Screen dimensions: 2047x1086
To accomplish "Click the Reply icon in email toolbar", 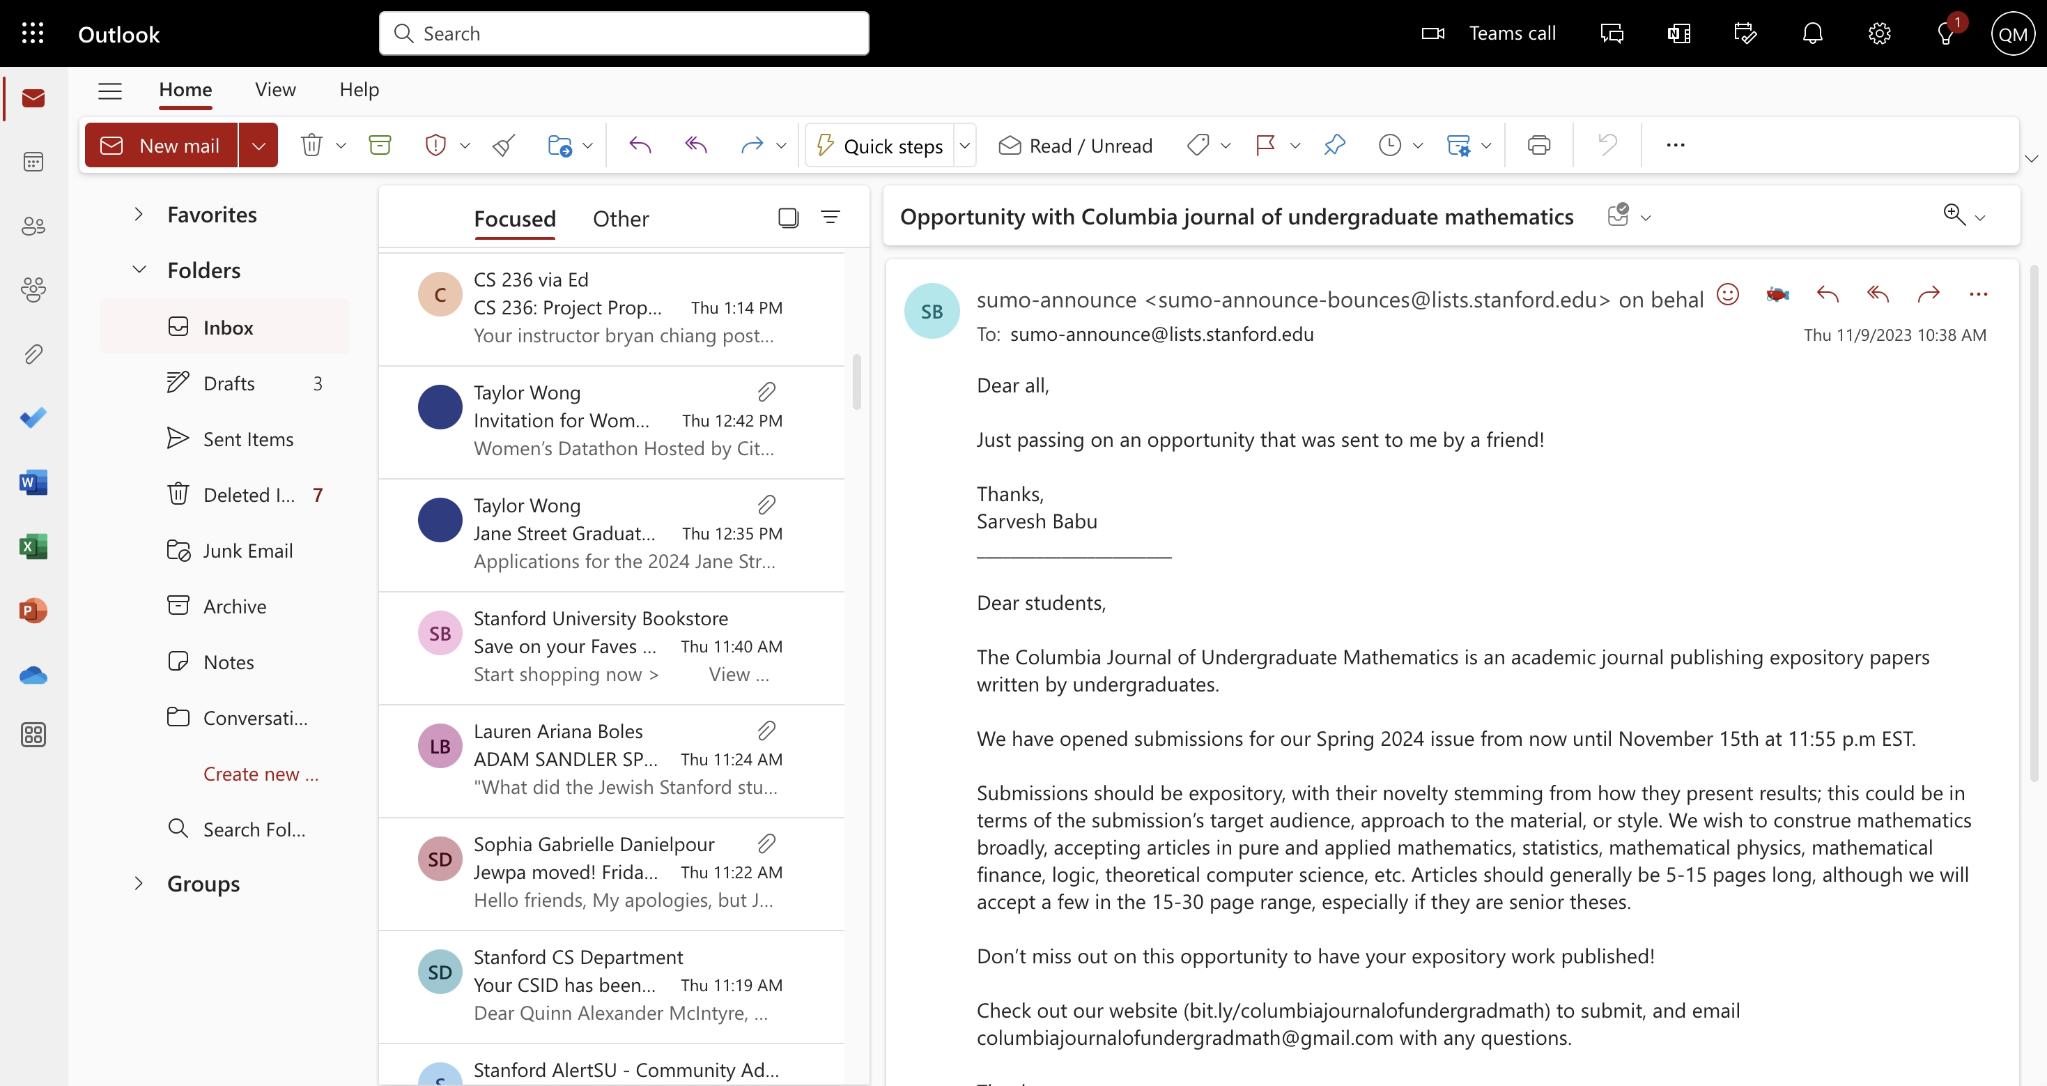I will (x=1825, y=297).
